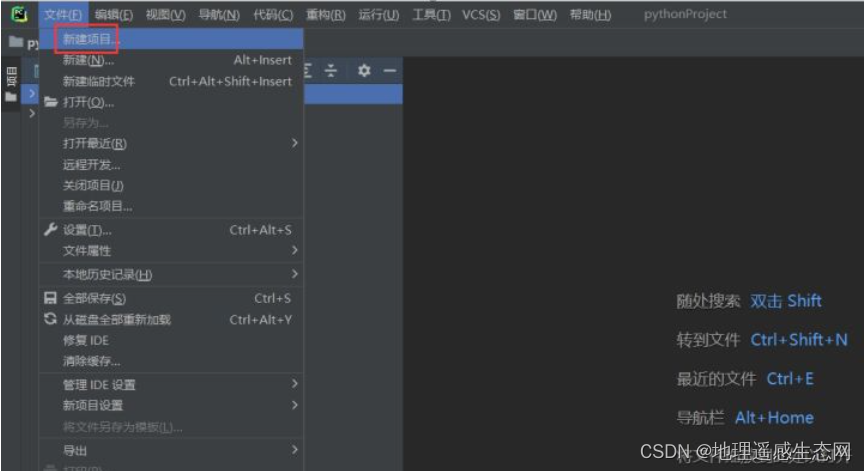Click the PyCharm logo icon
Image resolution: width=866 pixels, height=471 pixels.
click(19, 14)
